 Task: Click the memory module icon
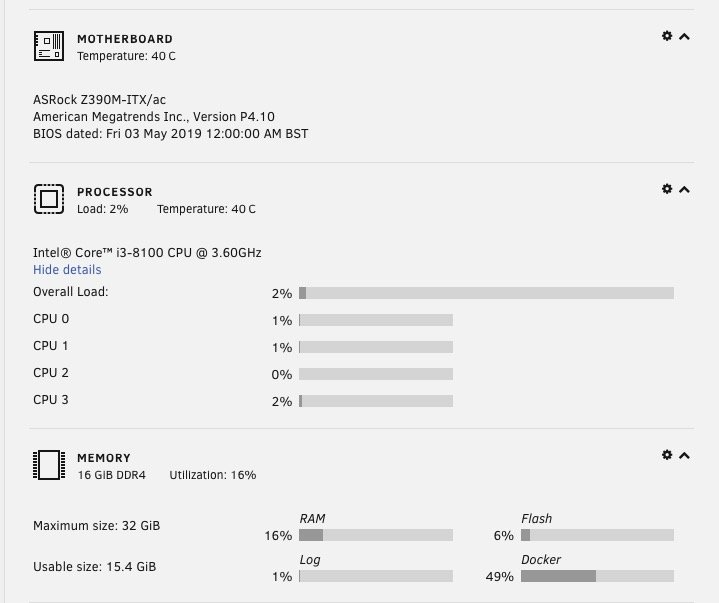click(49, 465)
